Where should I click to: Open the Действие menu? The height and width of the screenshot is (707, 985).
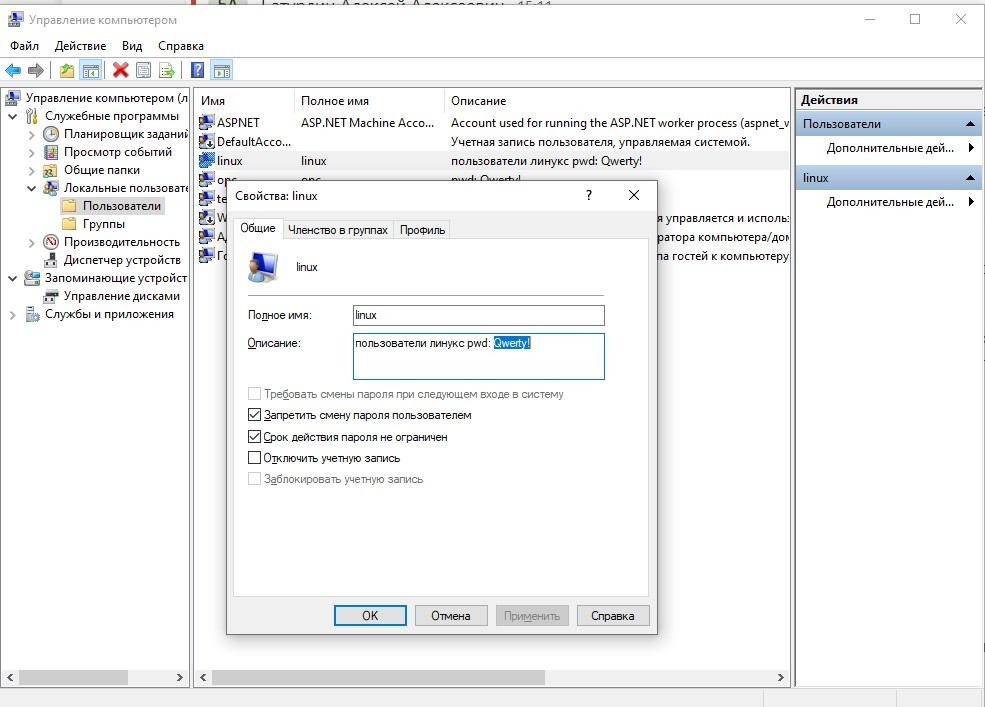[80, 46]
